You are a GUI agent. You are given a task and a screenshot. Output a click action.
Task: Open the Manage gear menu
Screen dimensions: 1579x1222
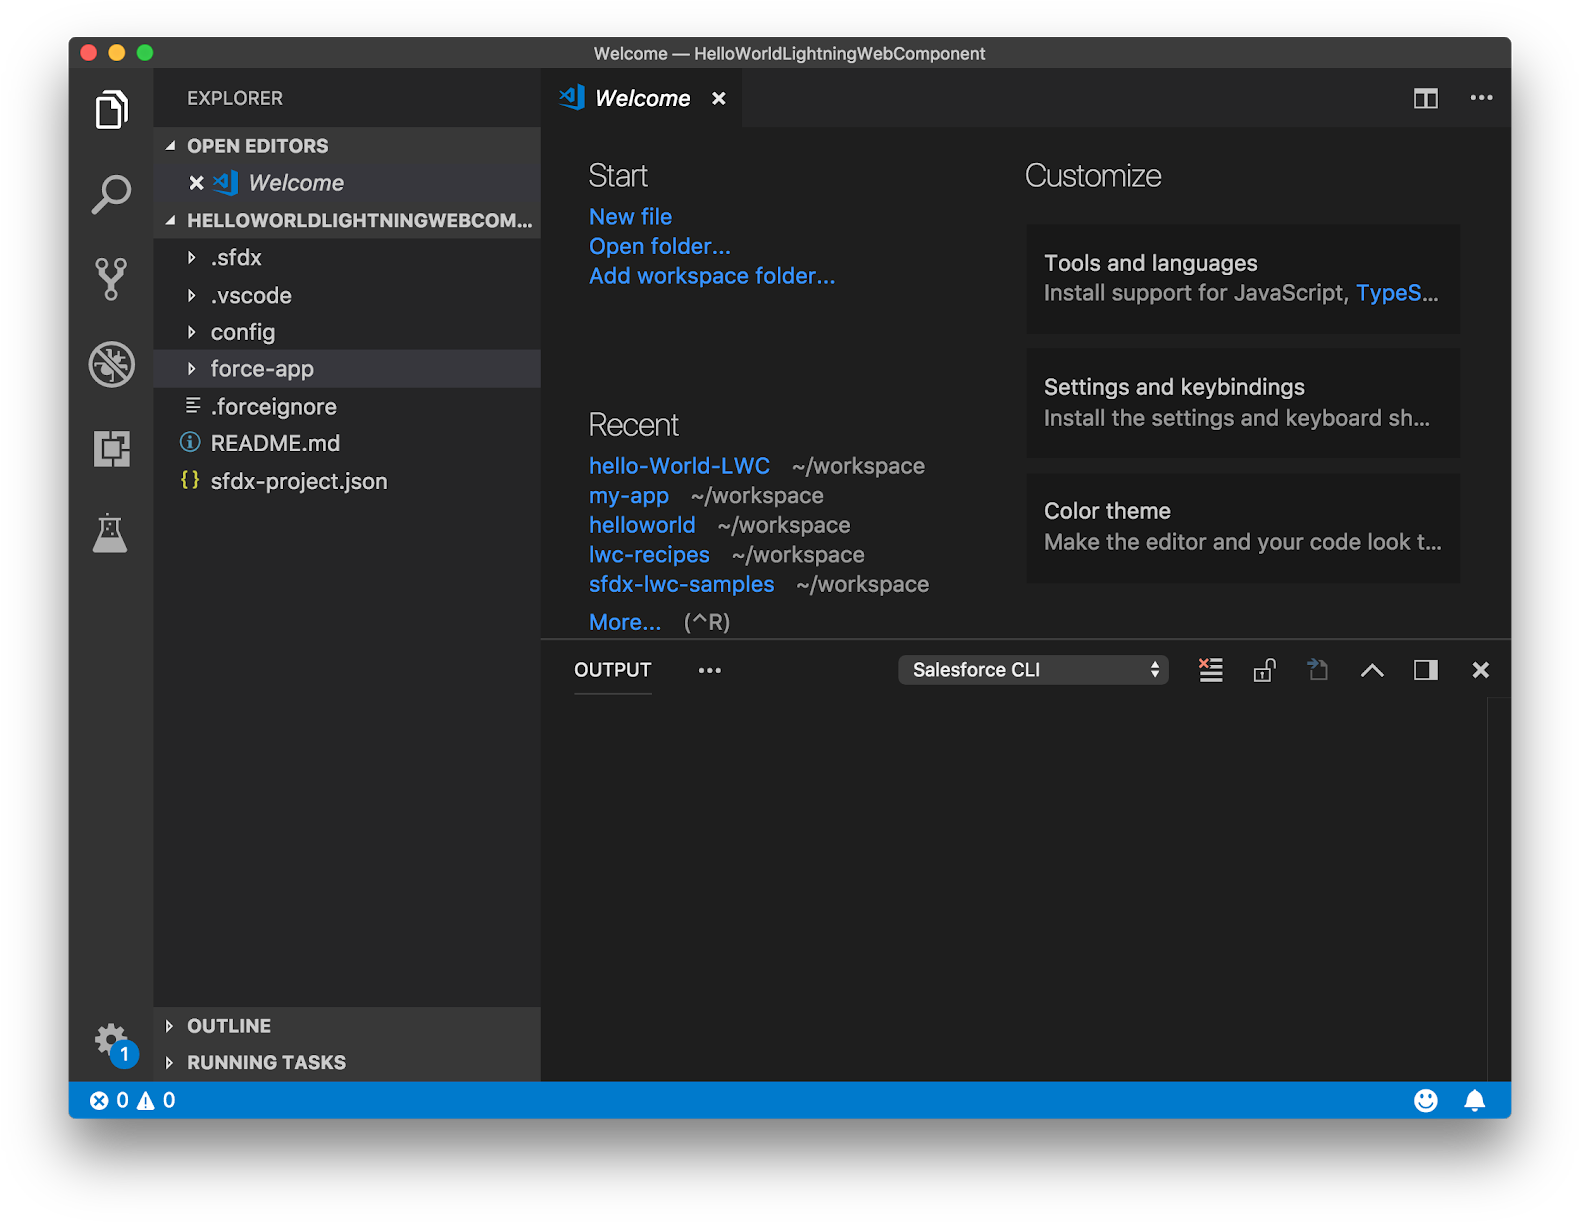pyautogui.click(x=111, y=1041)
